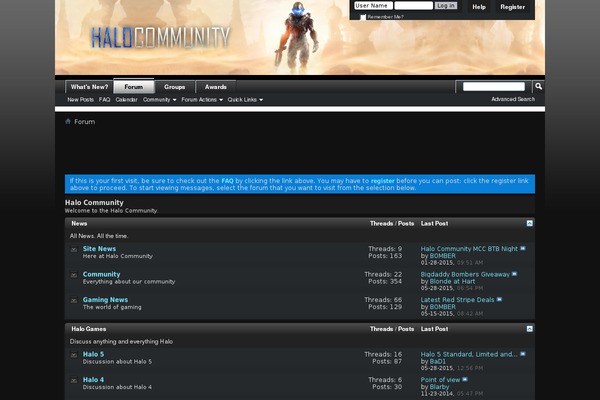Click the Community forum status icon
The height and width of the screenshot is (400, 600).
point(74,275)
